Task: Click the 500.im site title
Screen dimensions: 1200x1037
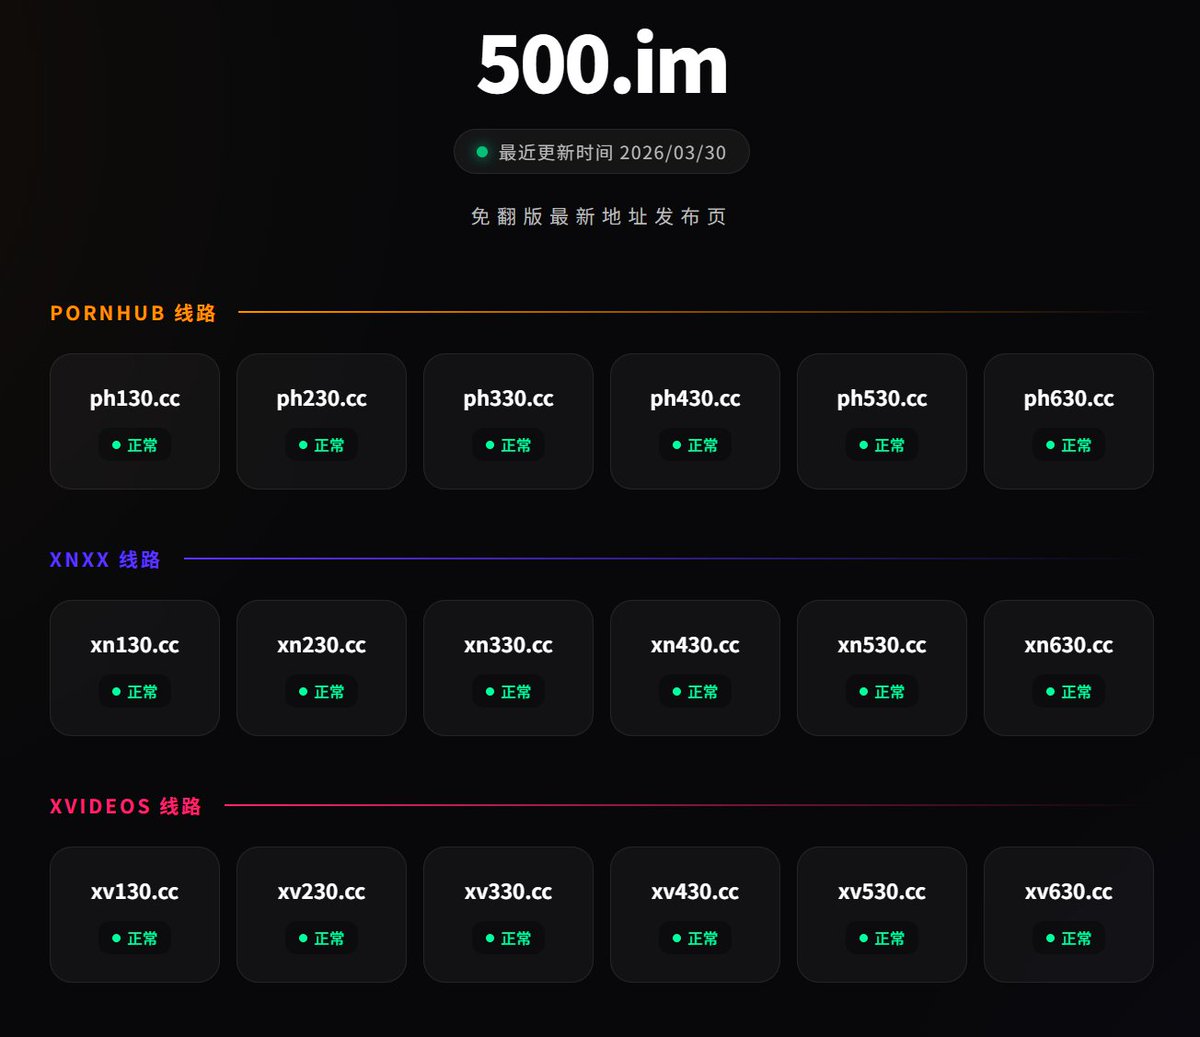Action: pos(602,65)
